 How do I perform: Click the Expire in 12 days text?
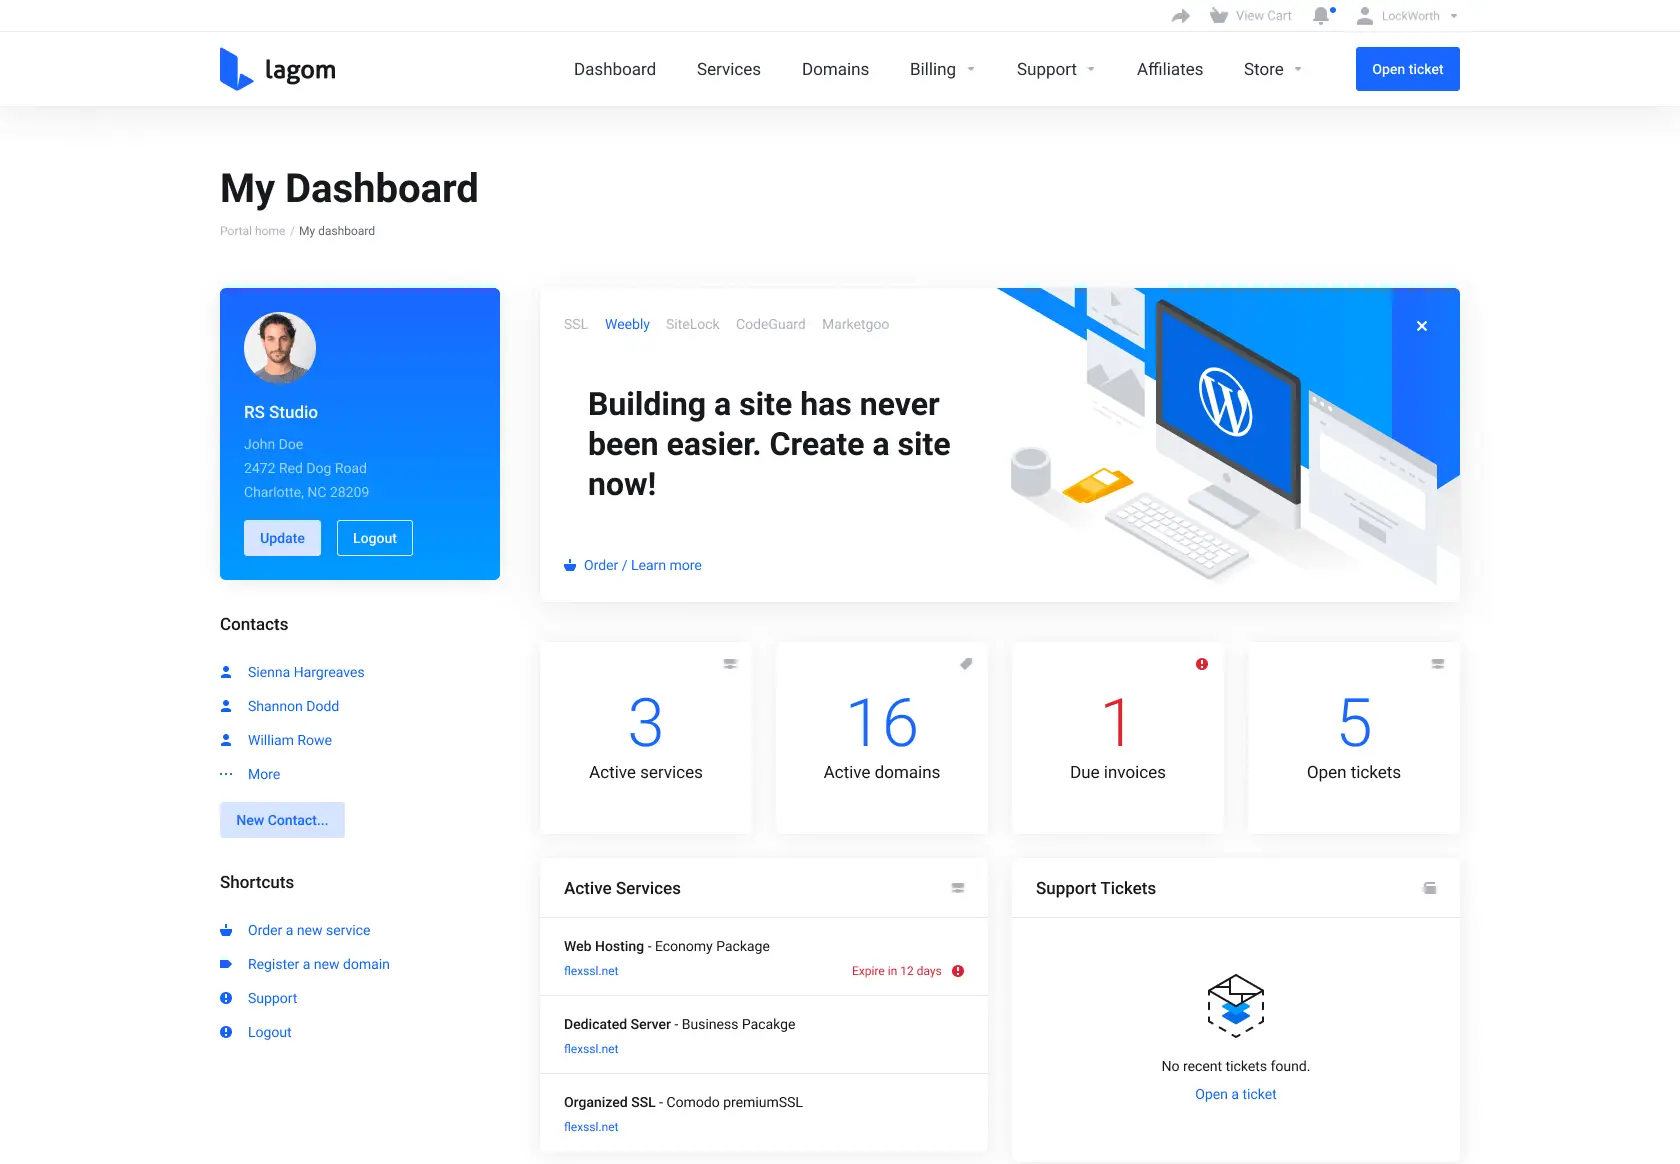[897, 971]
